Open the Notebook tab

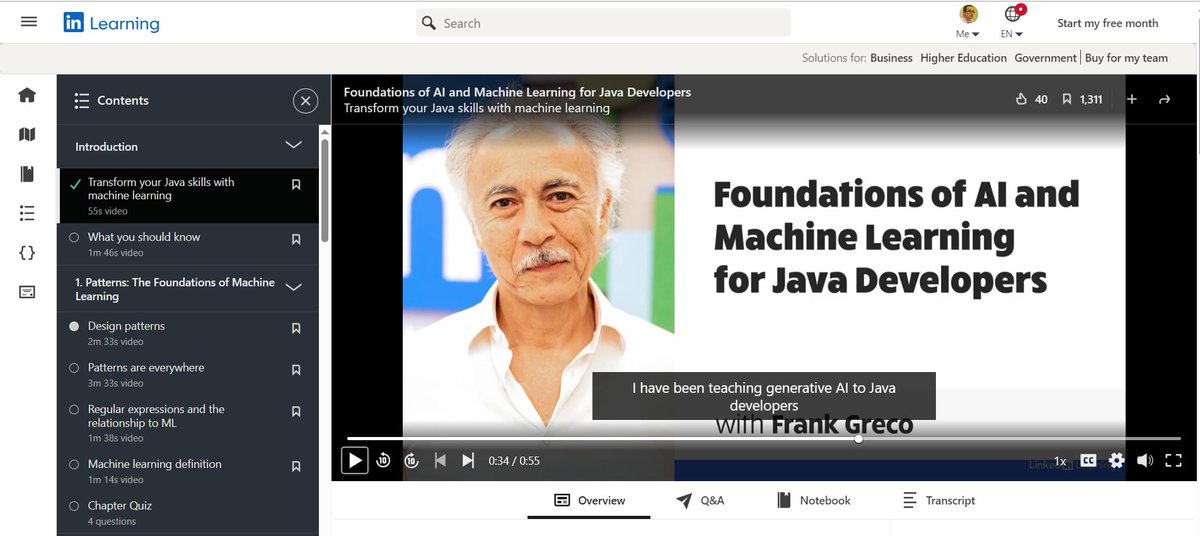813,500
